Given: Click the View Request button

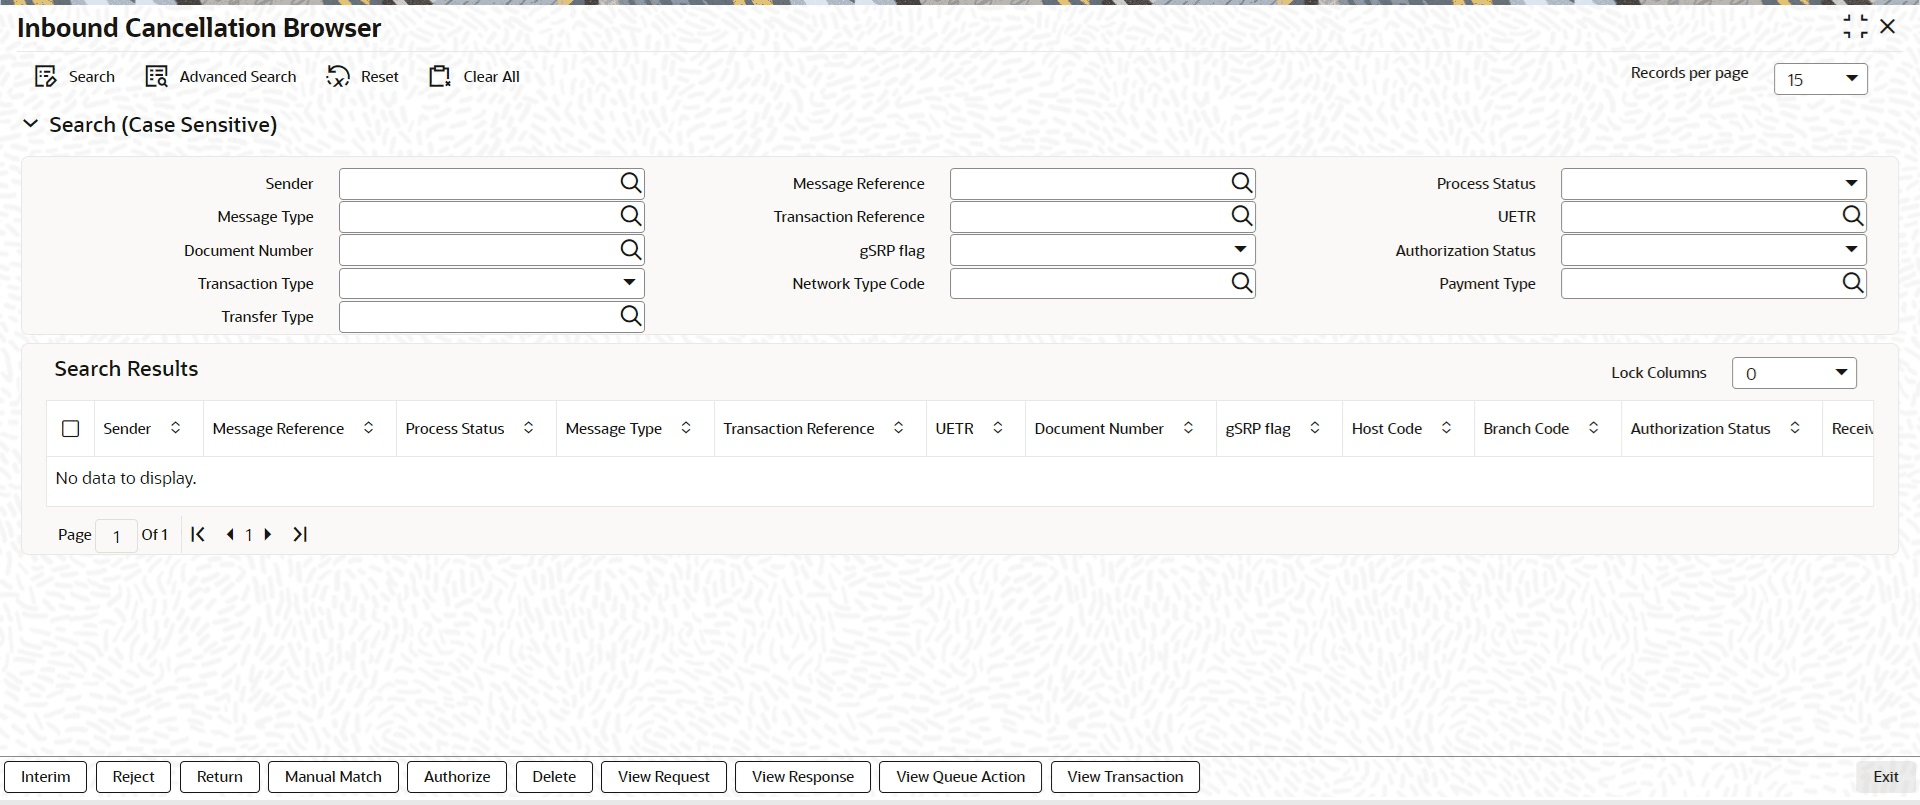Looking at the screenshot, I should pyautogui.click(x=664, y=777).
